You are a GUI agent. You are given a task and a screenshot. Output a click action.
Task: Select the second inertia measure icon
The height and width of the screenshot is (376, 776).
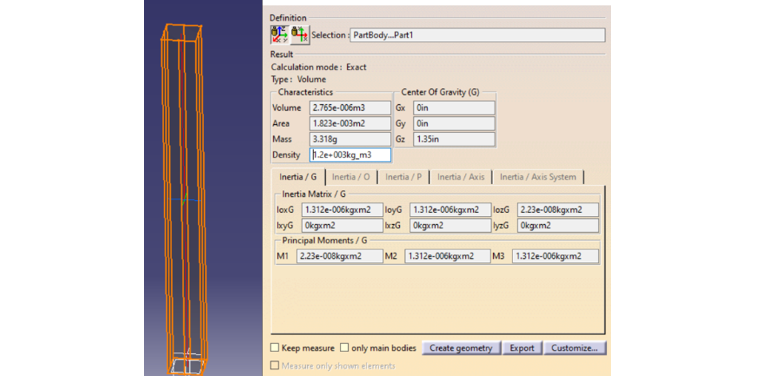pos(299,35)
